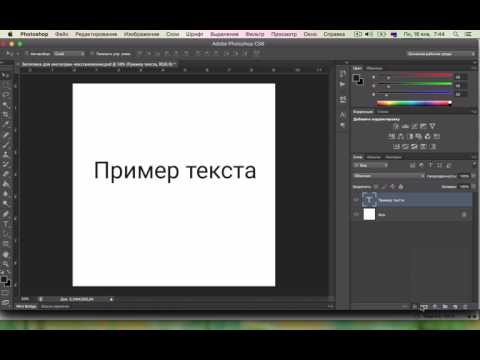Toggle the lock transparent pixels option
The height and width of the screenshot is (360, 480).
[x=376, y=187]
